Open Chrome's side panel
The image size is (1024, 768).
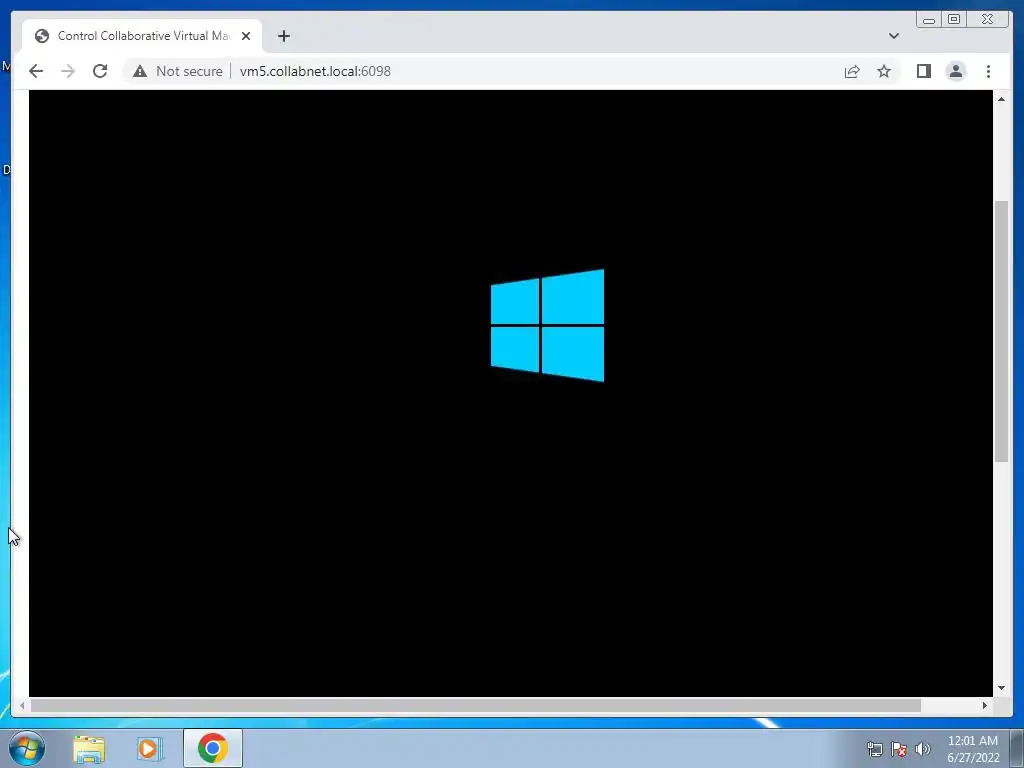[923, 71]
